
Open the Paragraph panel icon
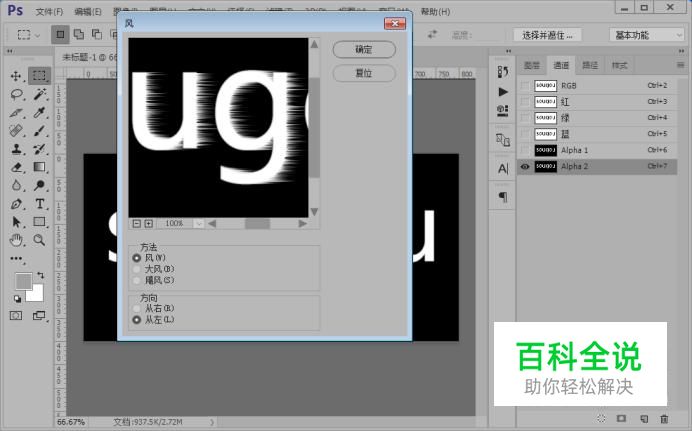click(503, 197)
